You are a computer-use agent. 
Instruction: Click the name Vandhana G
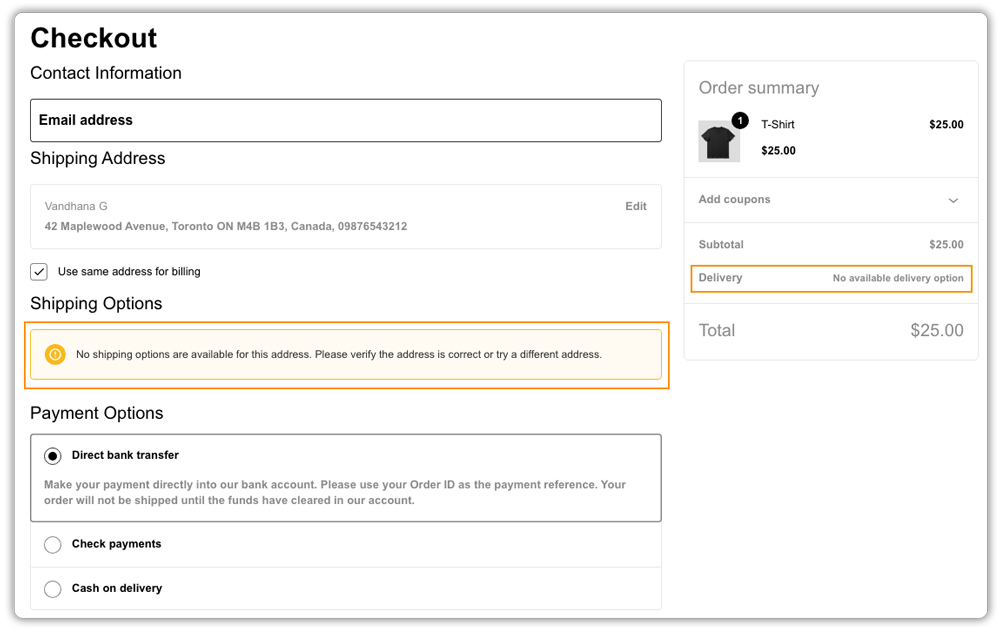coord(76,206)
